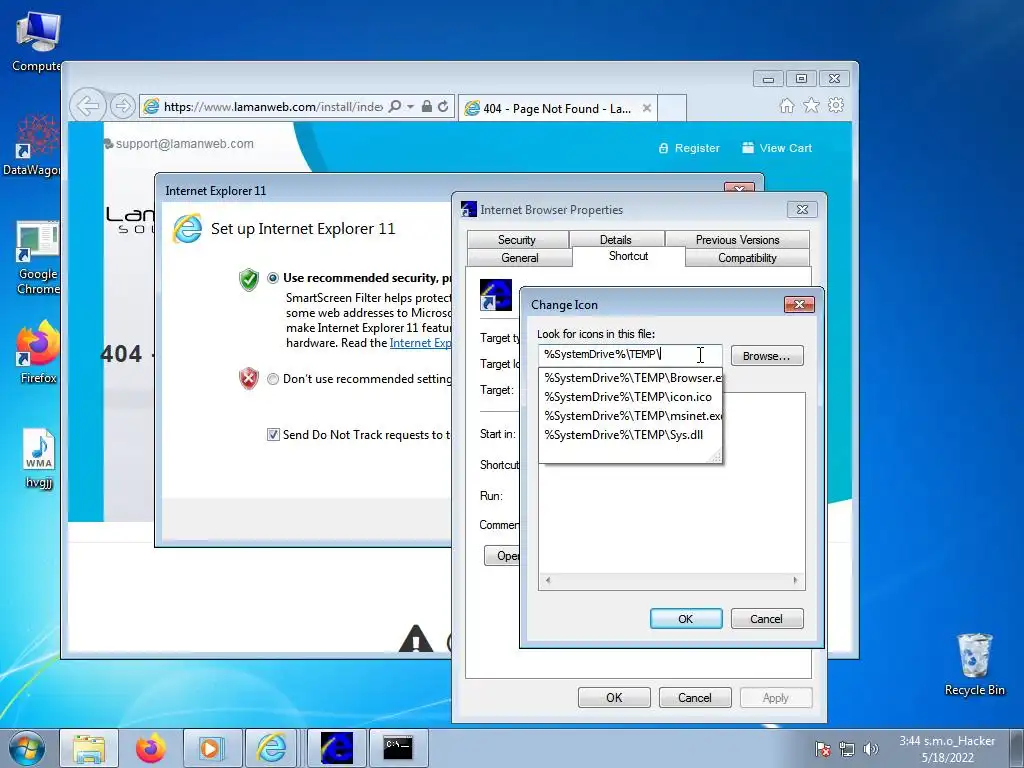Select the Shortcut tab
Screen dimensions: 1024x768
click(x=628, y=256)
